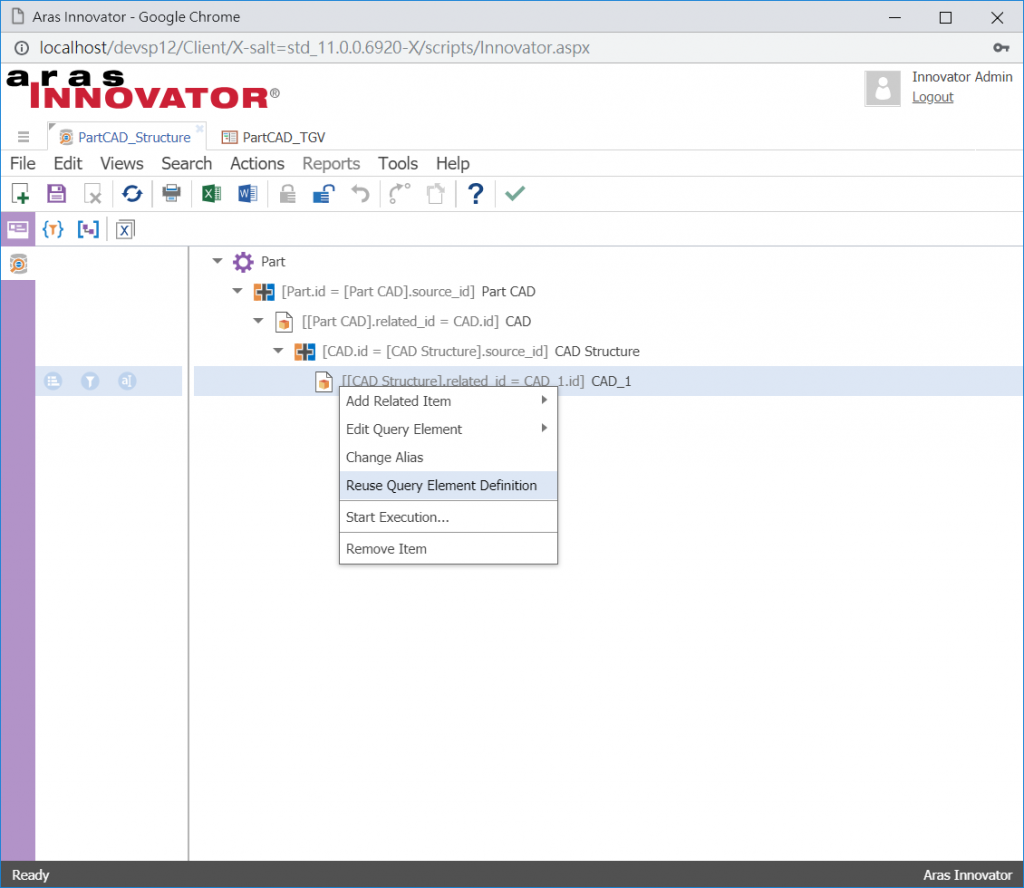1024x888 pixels.
Task: Close the PartCAD_Structure tab
Action: 200,128
